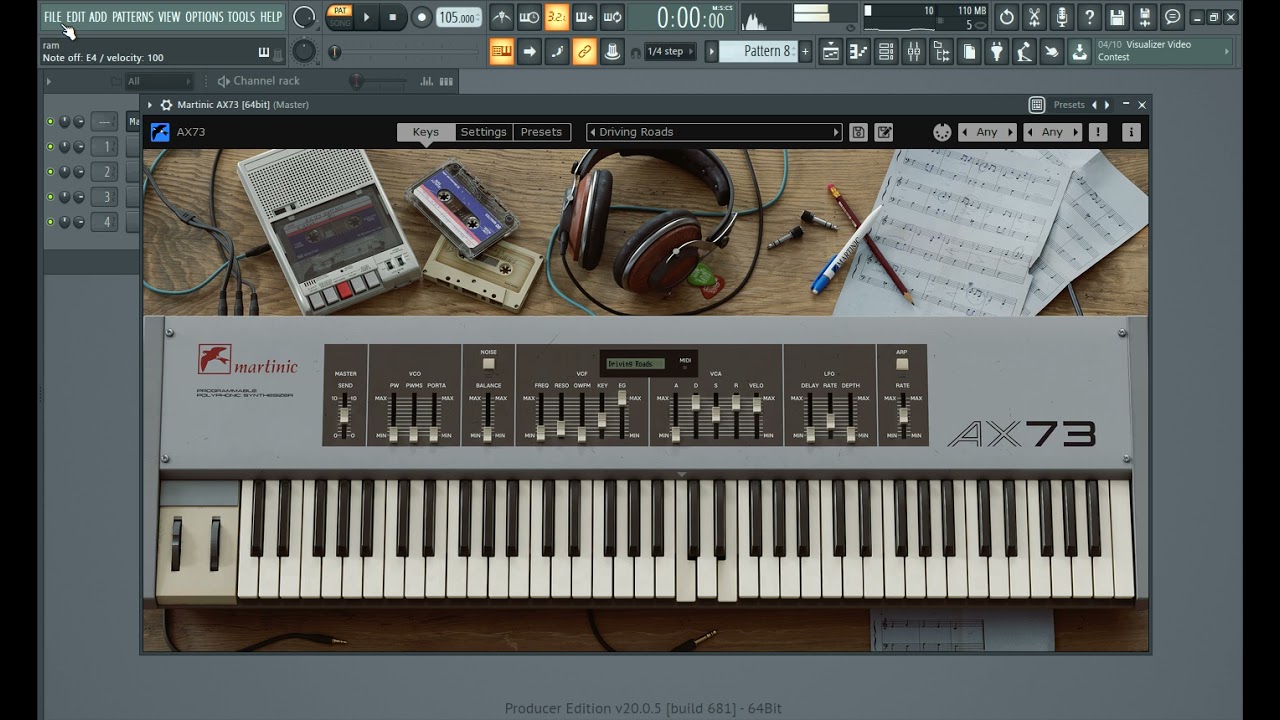This screenshot has width=1280, height=720.
Task: Click the render audio file icon
Action: 1145,17
